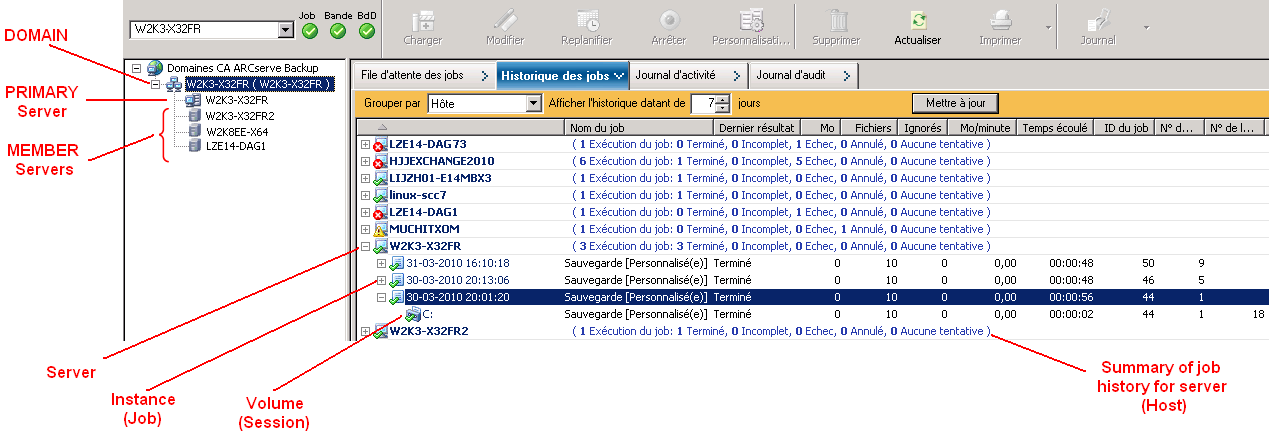Click the Mettre à jour button

coord(955,103)
